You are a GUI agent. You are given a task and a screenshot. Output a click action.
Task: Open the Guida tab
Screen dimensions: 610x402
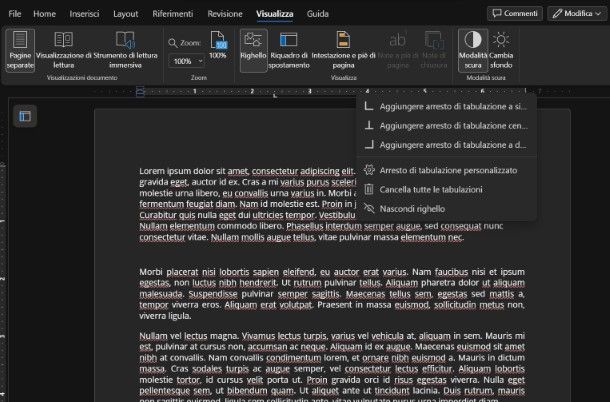tap(317, 14)
